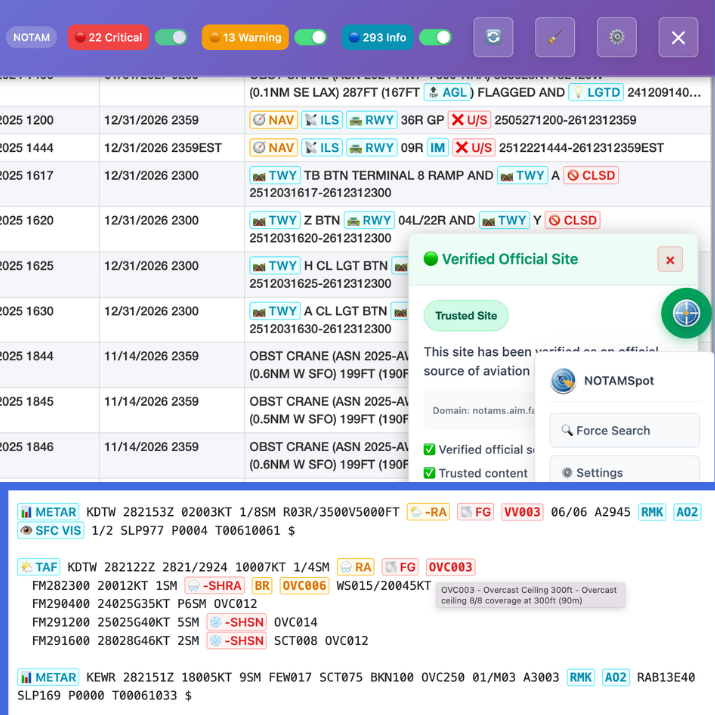
Task: Click the Verified Official Site heading
Action: (510, 259)
